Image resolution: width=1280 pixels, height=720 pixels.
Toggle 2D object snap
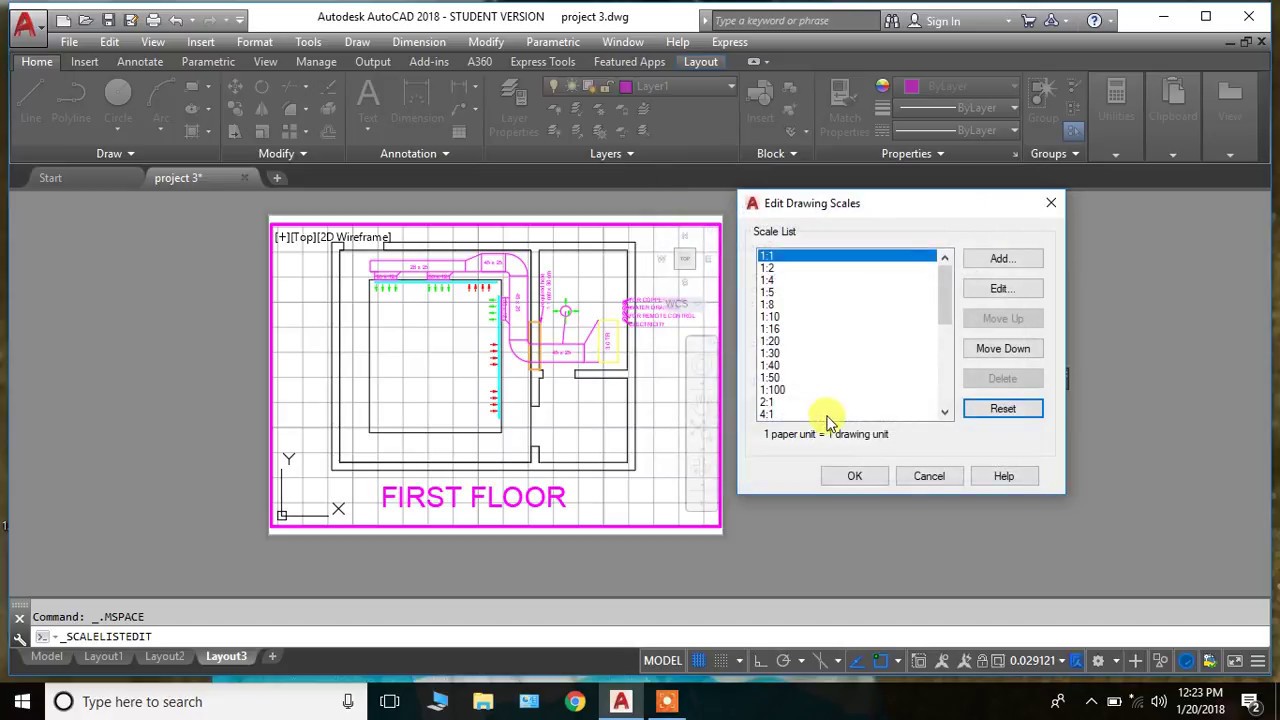[x=880, y=661]
